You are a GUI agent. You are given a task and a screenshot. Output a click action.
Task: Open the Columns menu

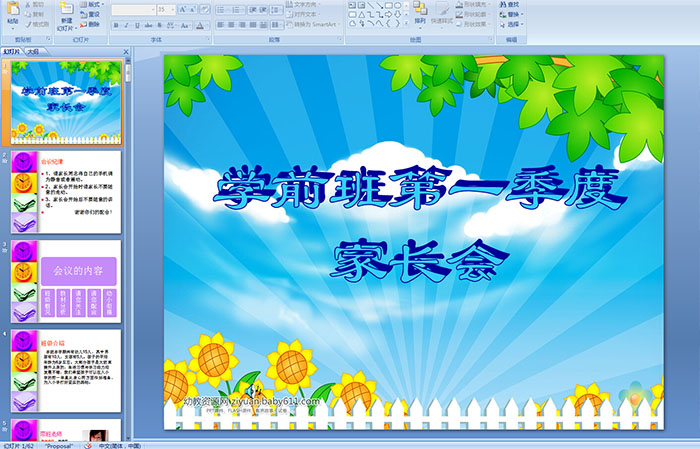pyautogui.click(x=277, y=25)
